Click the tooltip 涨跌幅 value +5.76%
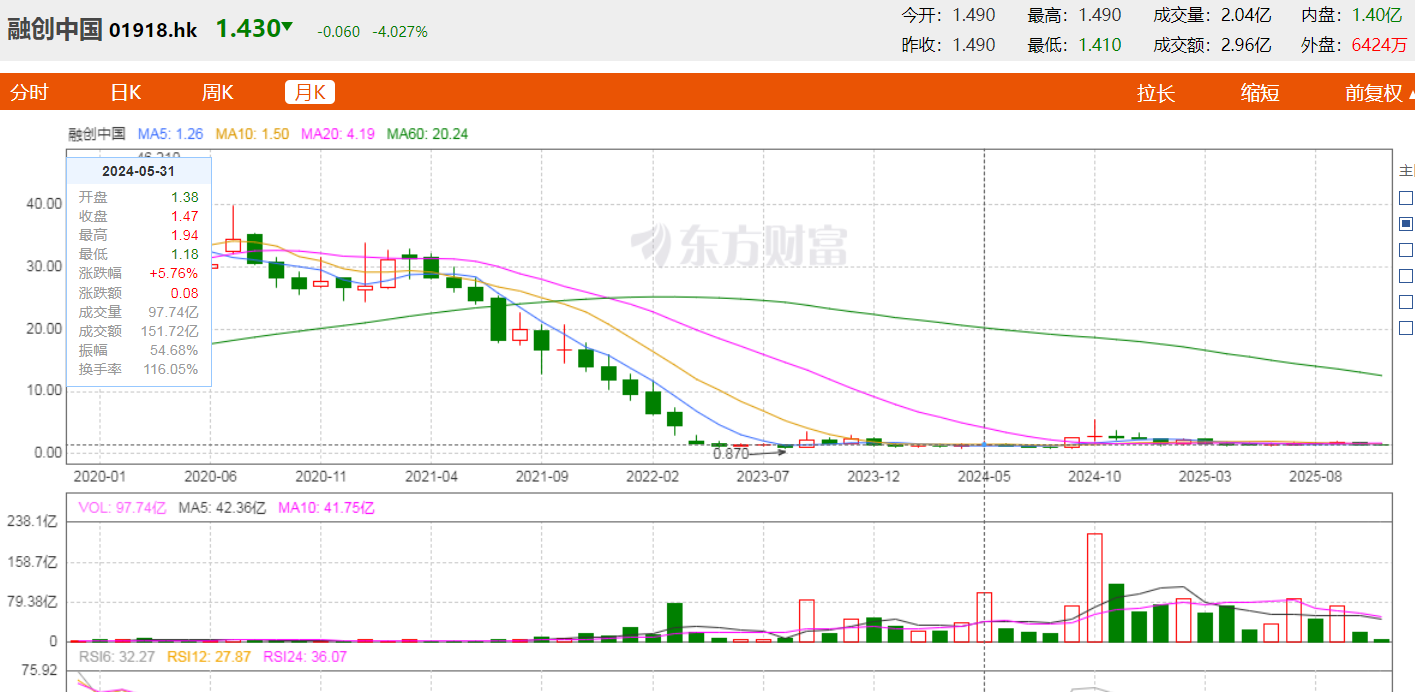1415x692 pixels. coord(174,274)
